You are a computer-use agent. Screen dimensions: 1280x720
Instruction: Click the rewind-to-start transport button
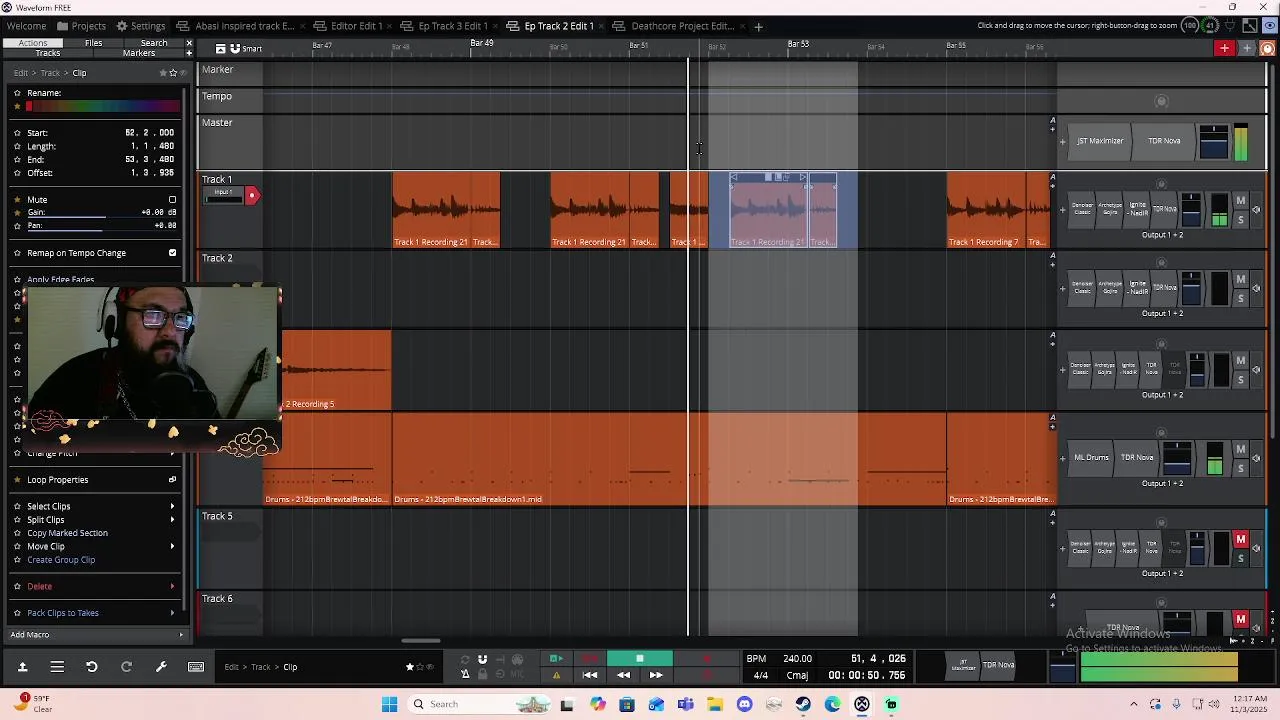tap(590, 675)
